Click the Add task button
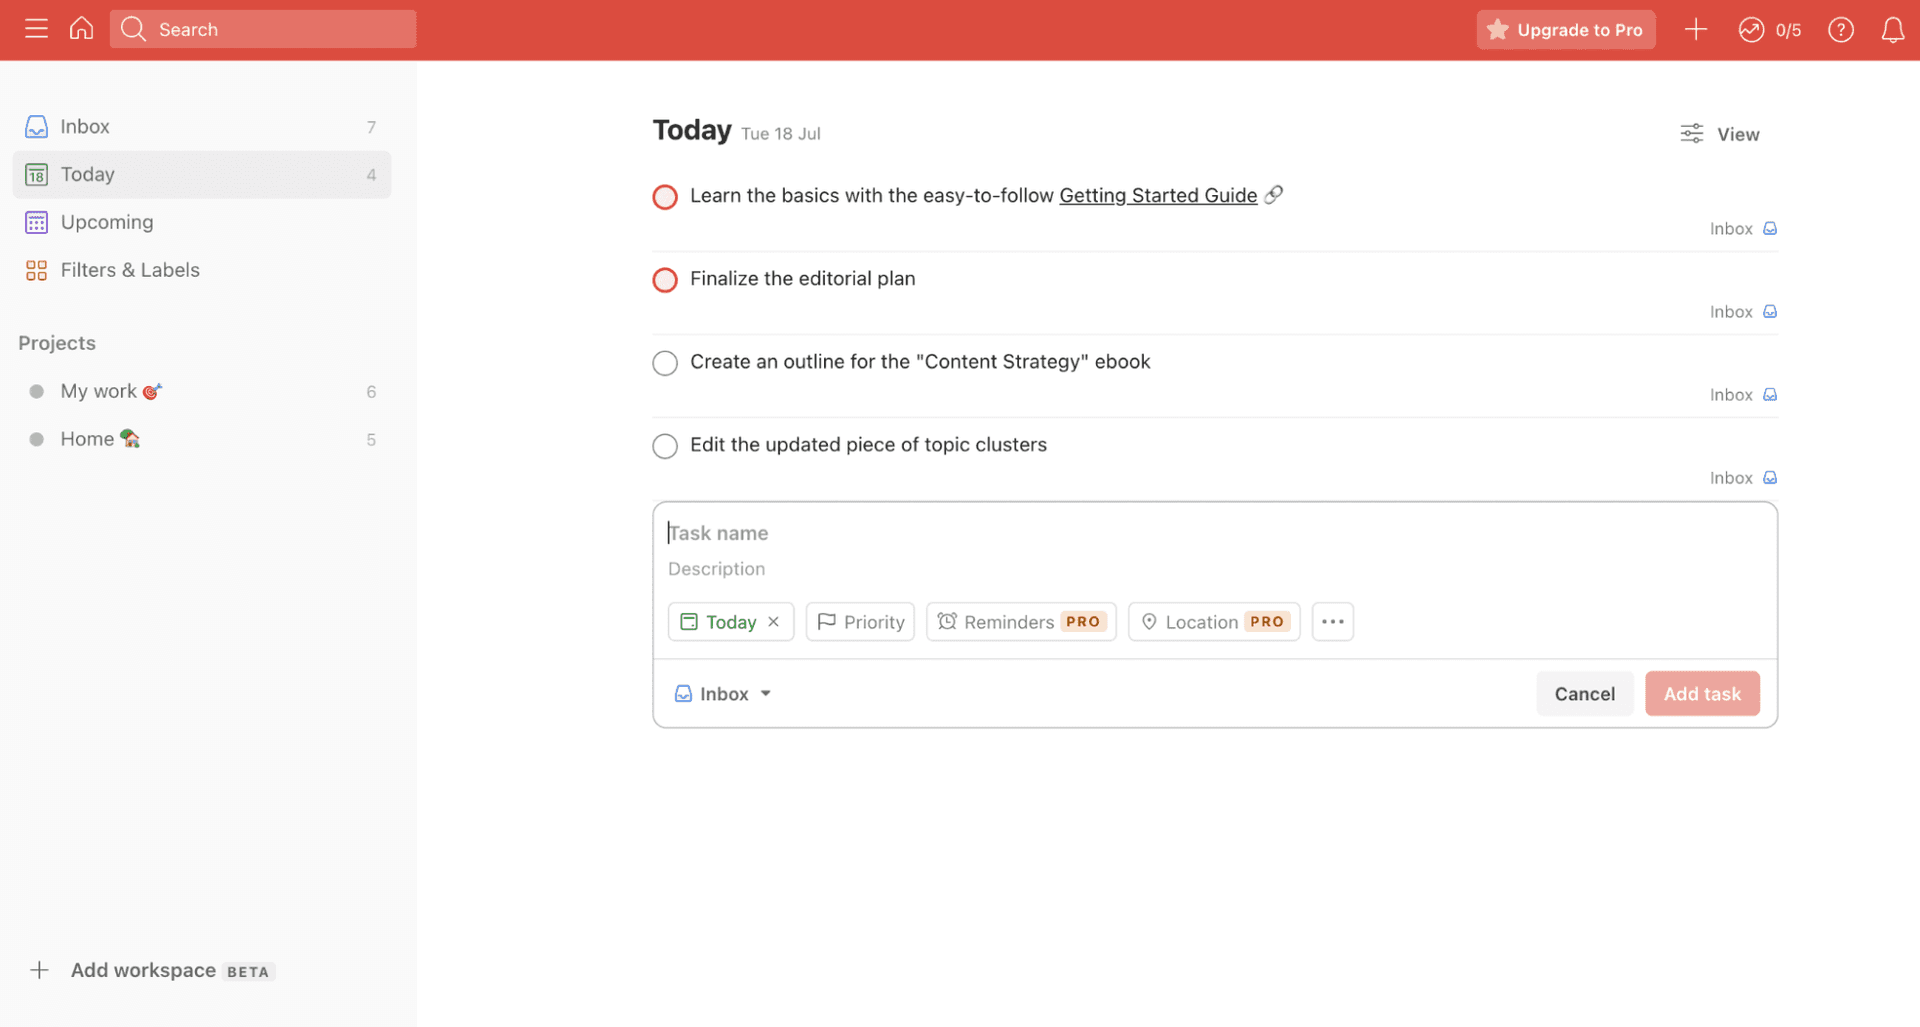The image size is (1920, 1027). tap(1702, 694)
